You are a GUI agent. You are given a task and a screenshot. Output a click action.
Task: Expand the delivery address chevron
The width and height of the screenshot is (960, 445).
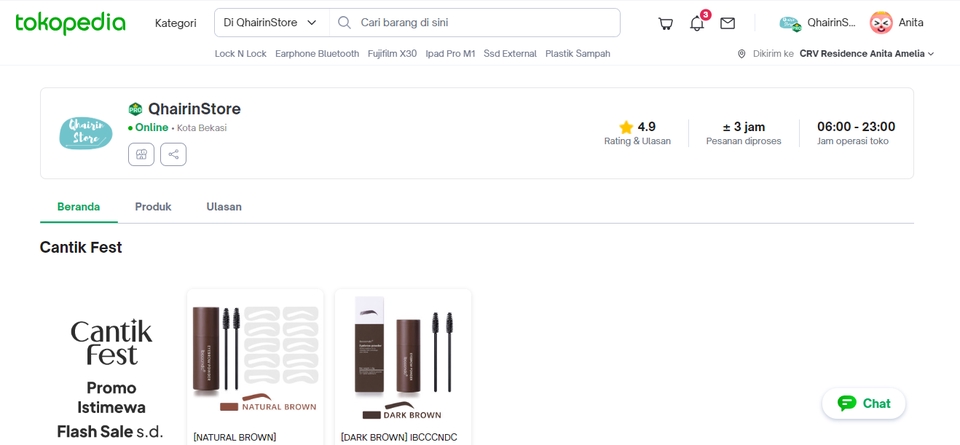tap(931, 54)
